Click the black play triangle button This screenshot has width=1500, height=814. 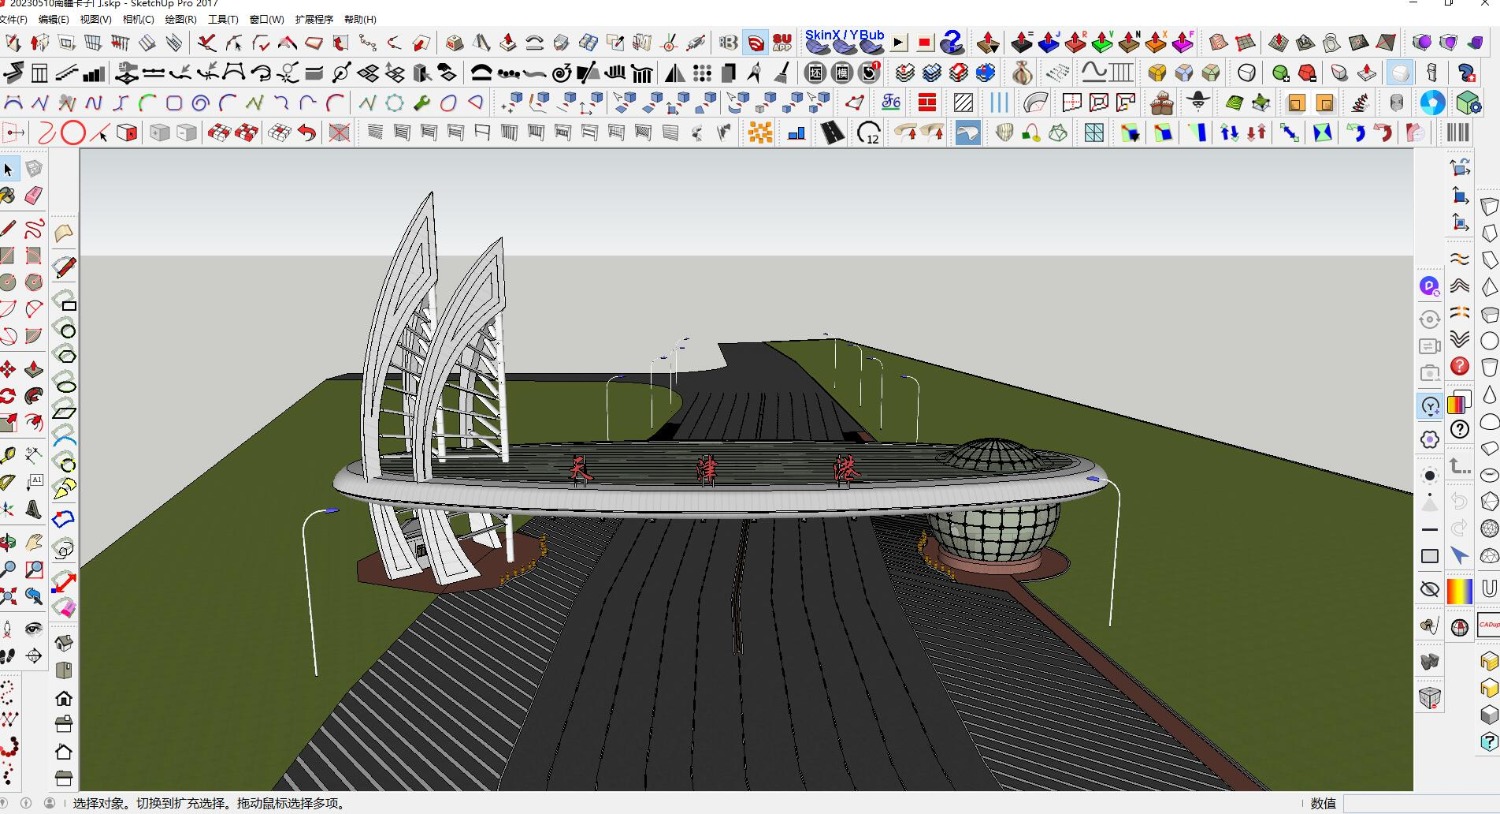(899, 43)
